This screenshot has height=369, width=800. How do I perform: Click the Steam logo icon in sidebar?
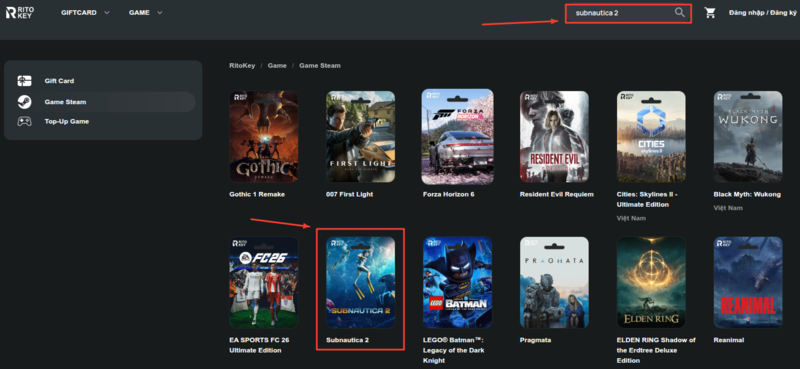tap(24, 102)
